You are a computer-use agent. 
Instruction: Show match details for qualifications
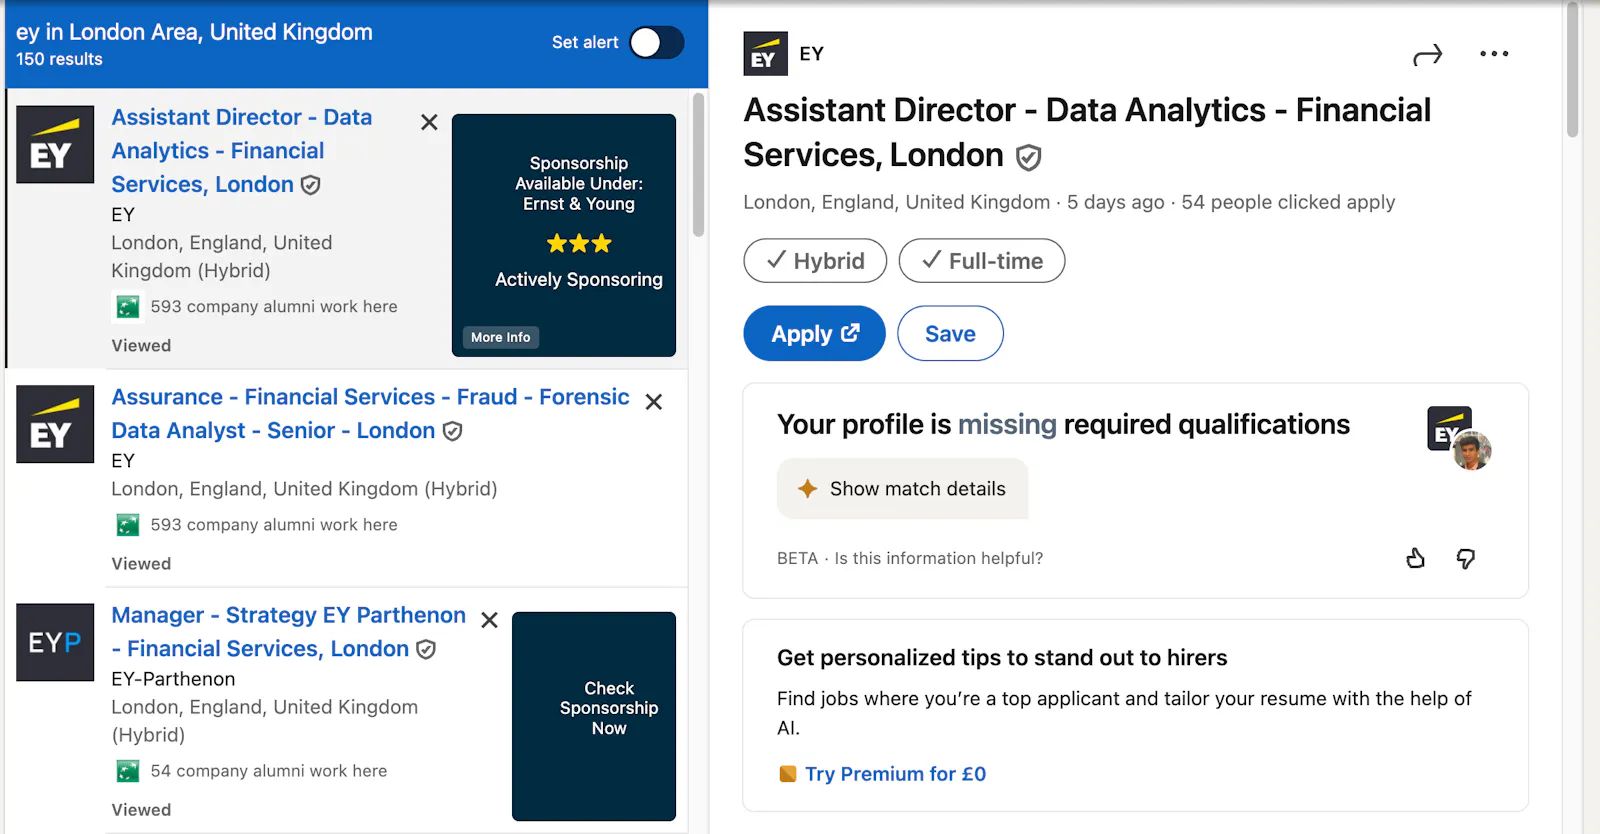[903, 489]
